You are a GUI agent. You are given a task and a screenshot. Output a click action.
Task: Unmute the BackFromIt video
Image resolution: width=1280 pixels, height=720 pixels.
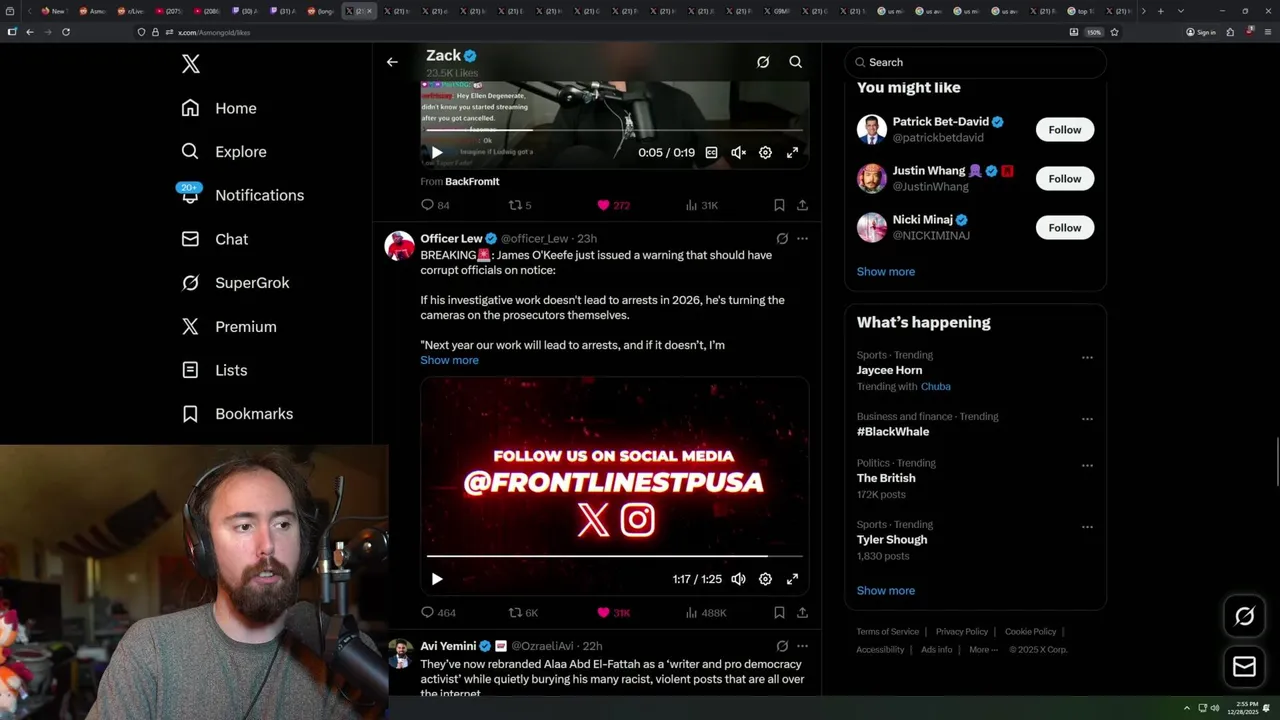[738, 153]
